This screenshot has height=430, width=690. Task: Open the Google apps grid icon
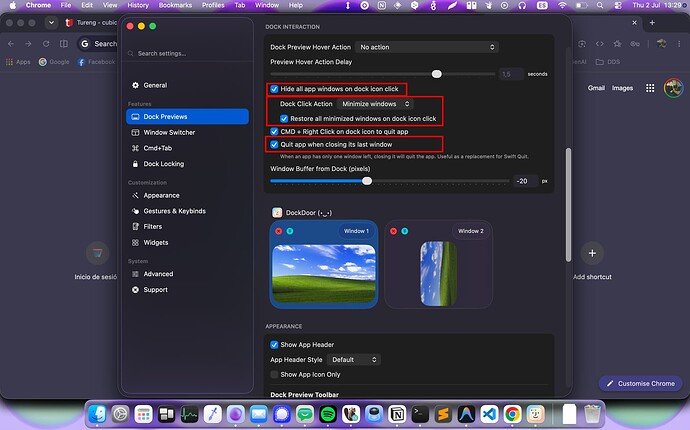click(x=650, y=88)
